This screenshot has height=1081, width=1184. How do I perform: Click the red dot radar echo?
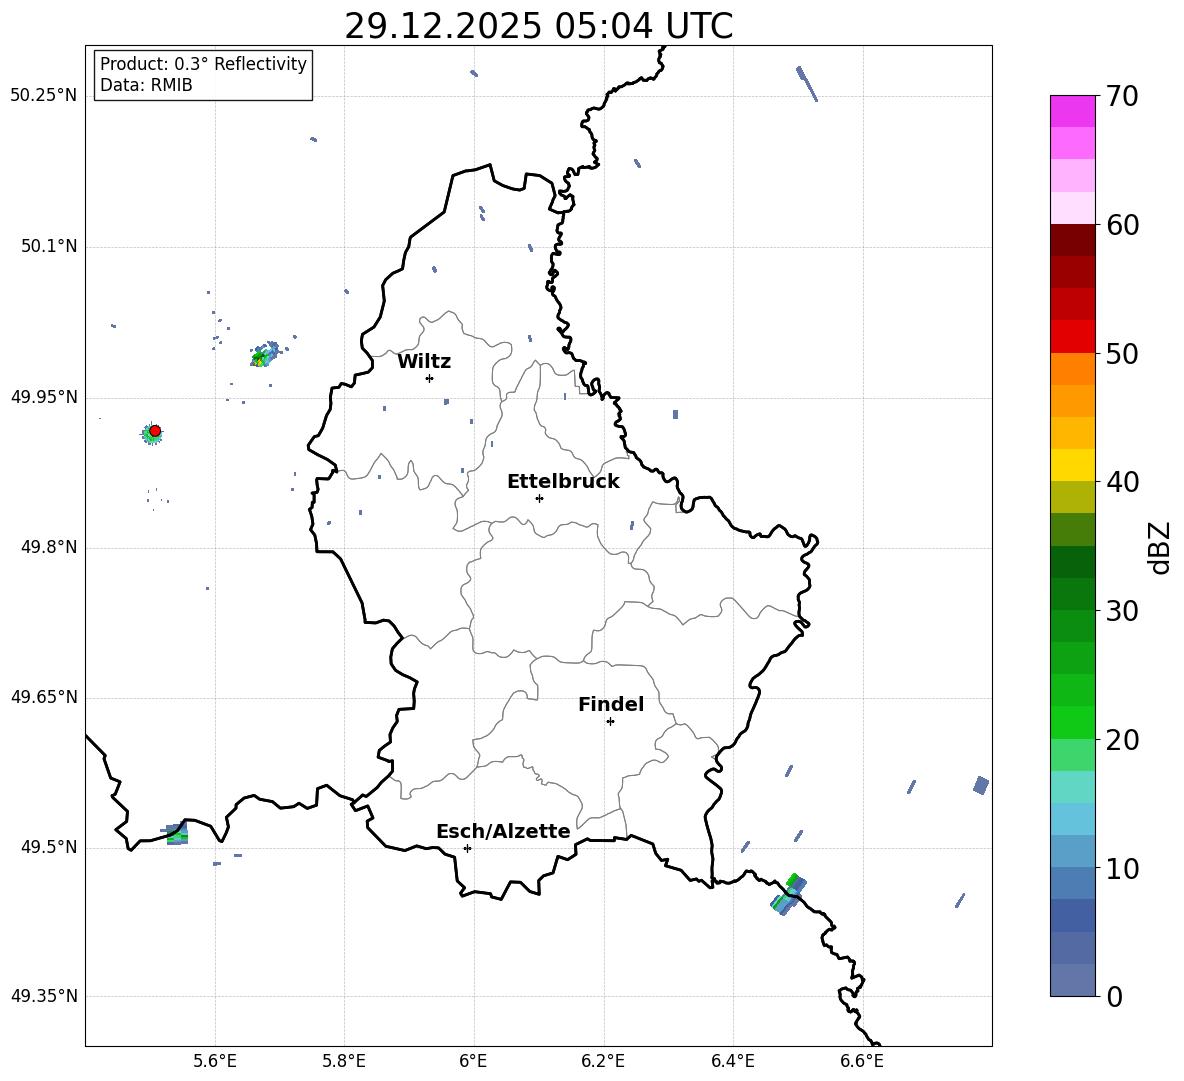pos(155,431)
